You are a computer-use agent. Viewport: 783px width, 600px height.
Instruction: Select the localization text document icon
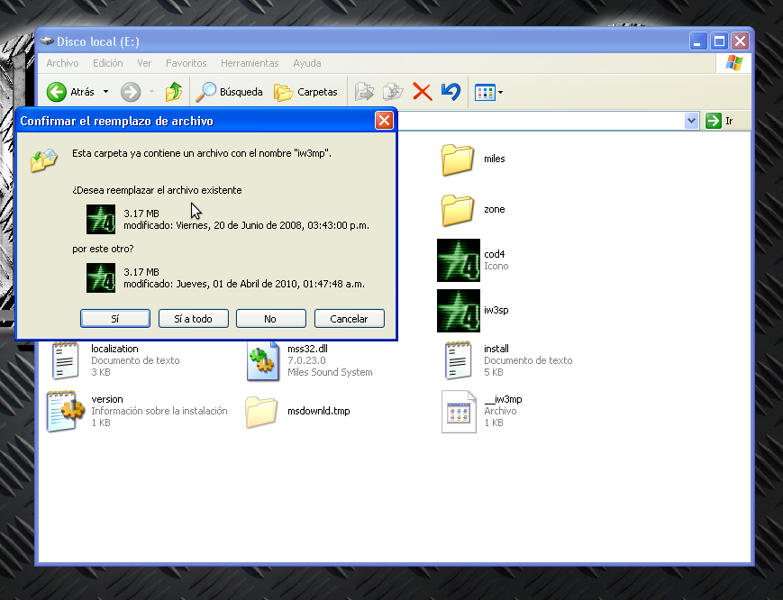coord(65,360)
